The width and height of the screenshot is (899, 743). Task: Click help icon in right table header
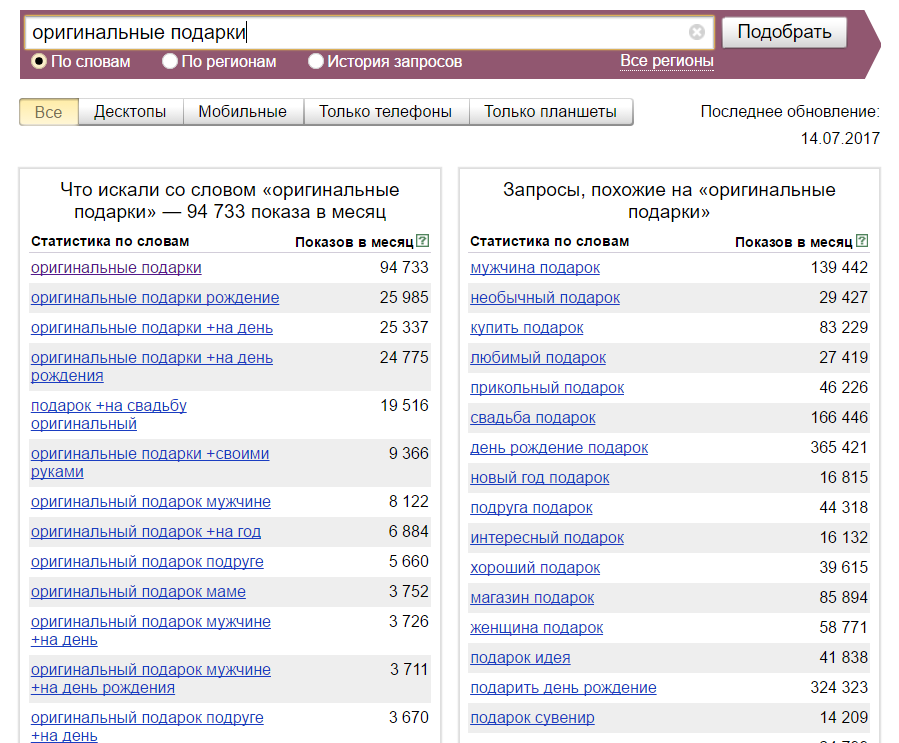click(862, 241)
